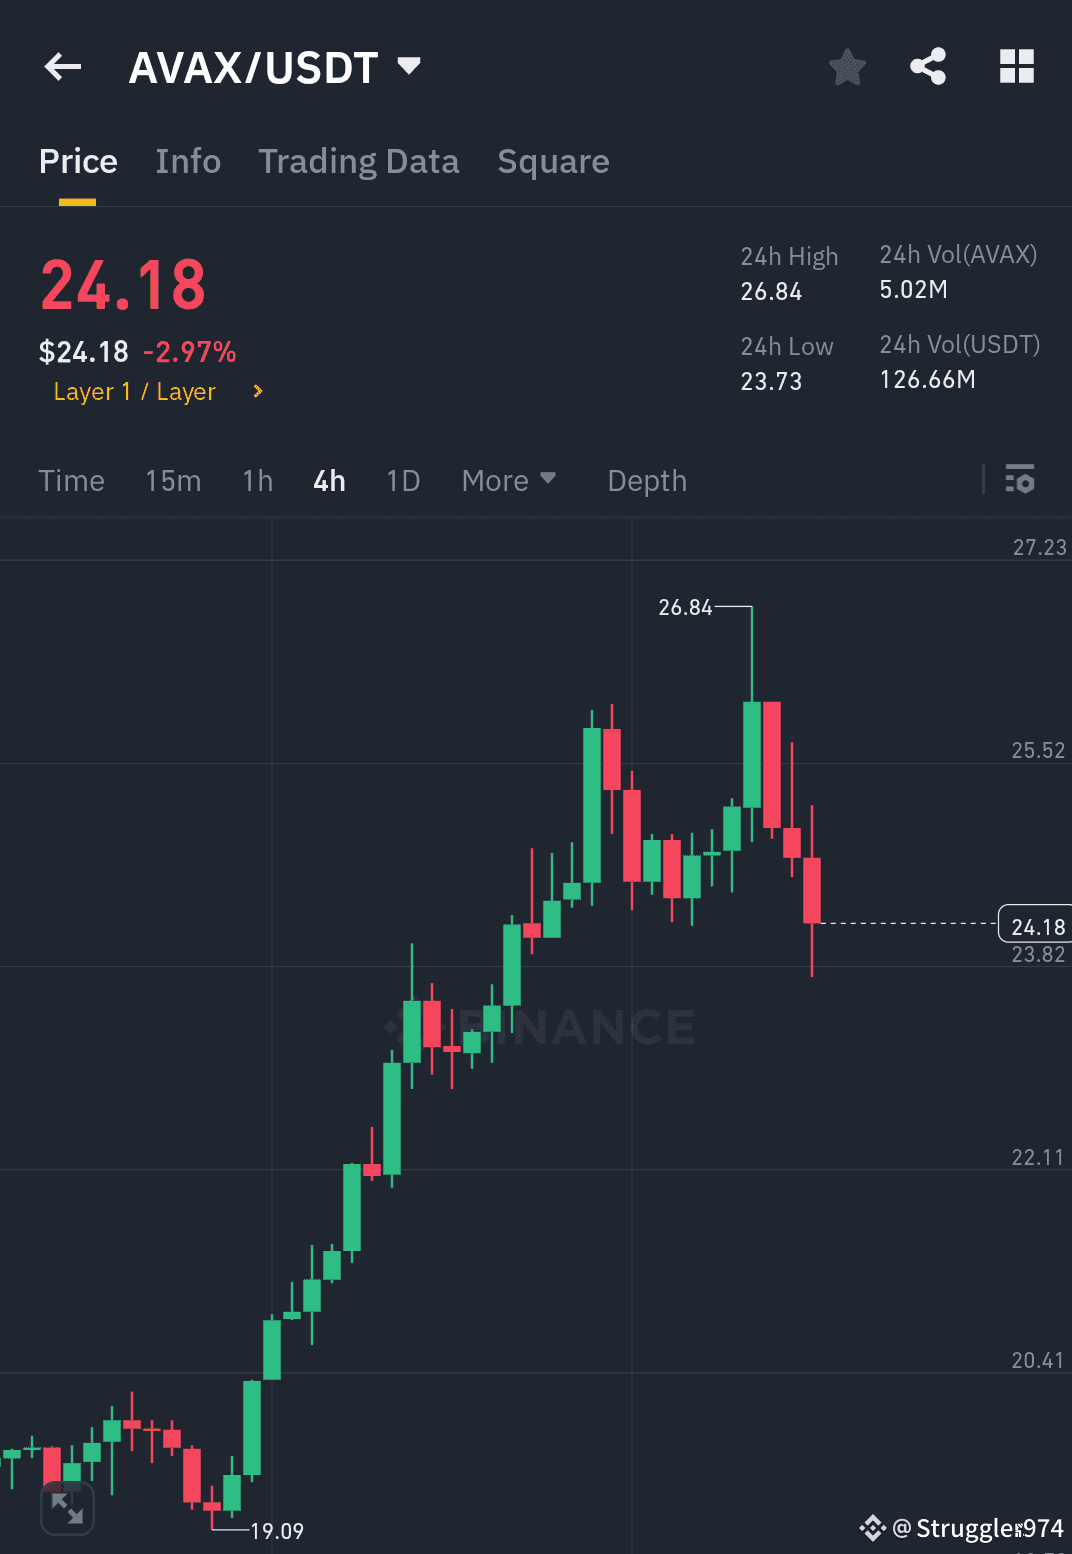Image resolution: width=1072 pixels, height=1554 pixels.
Task: Share the AVAX/USDT chart
Action: [x=927, y=66]
